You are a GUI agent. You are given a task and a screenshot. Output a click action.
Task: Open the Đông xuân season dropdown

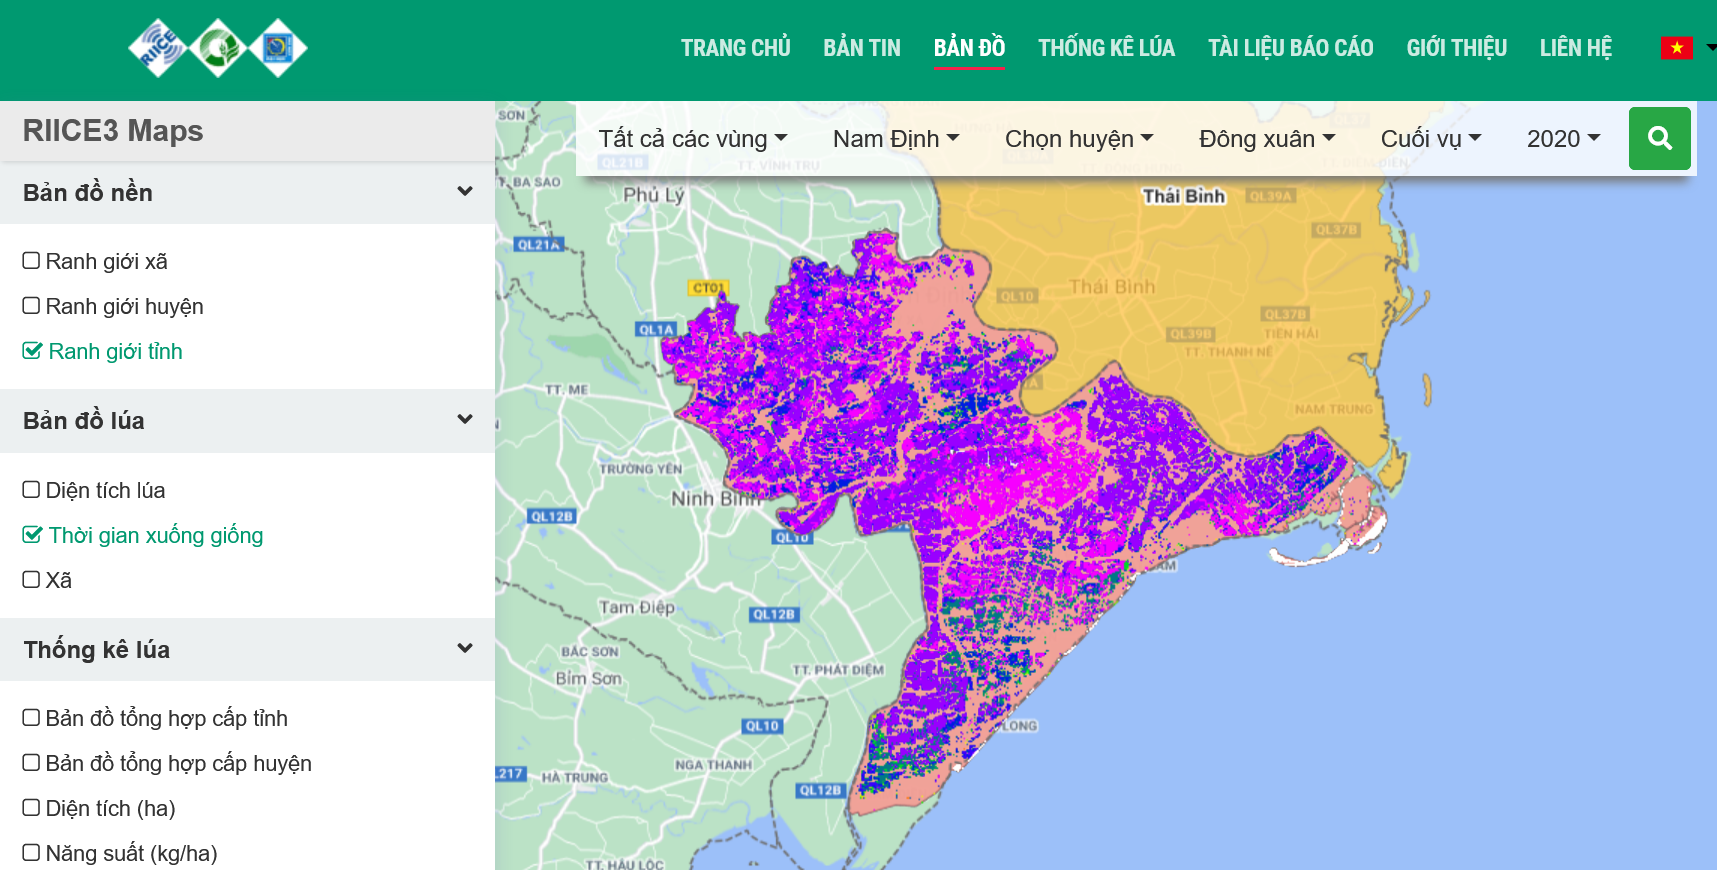[x=1266, y=139]
